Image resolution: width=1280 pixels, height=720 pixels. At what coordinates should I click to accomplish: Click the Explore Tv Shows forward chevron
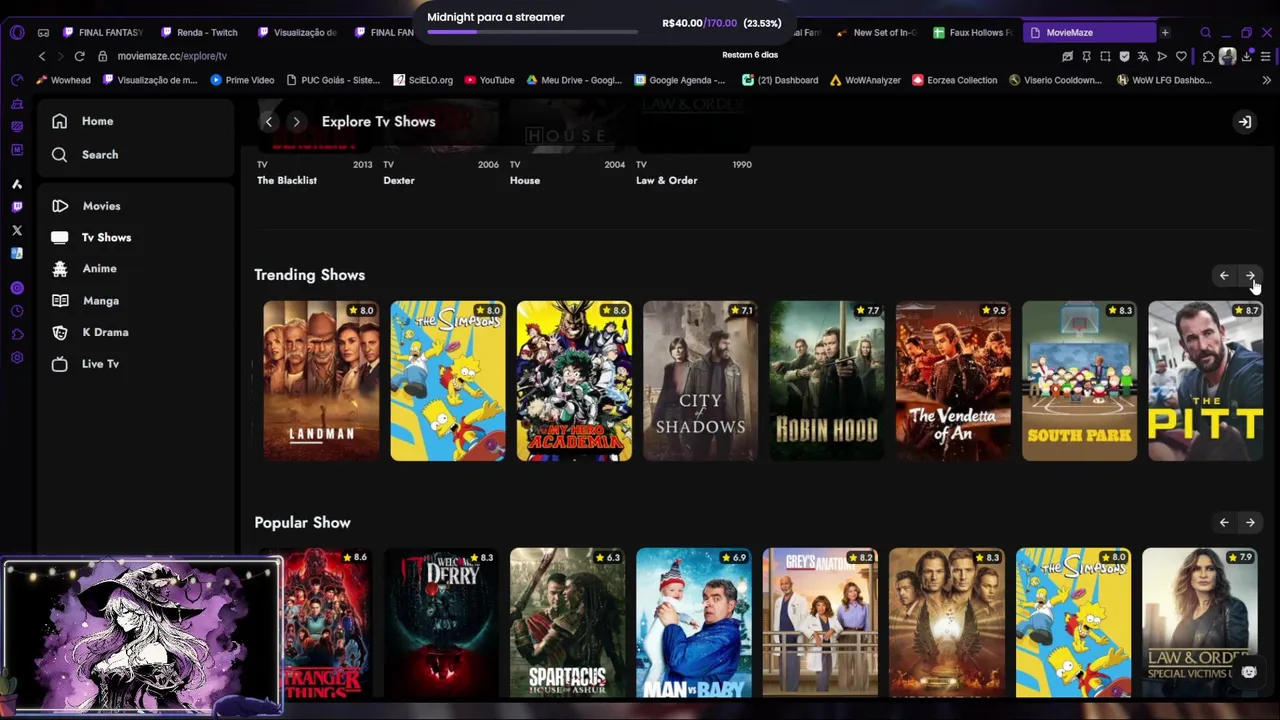pyautogui.click(x=296, y=122)
